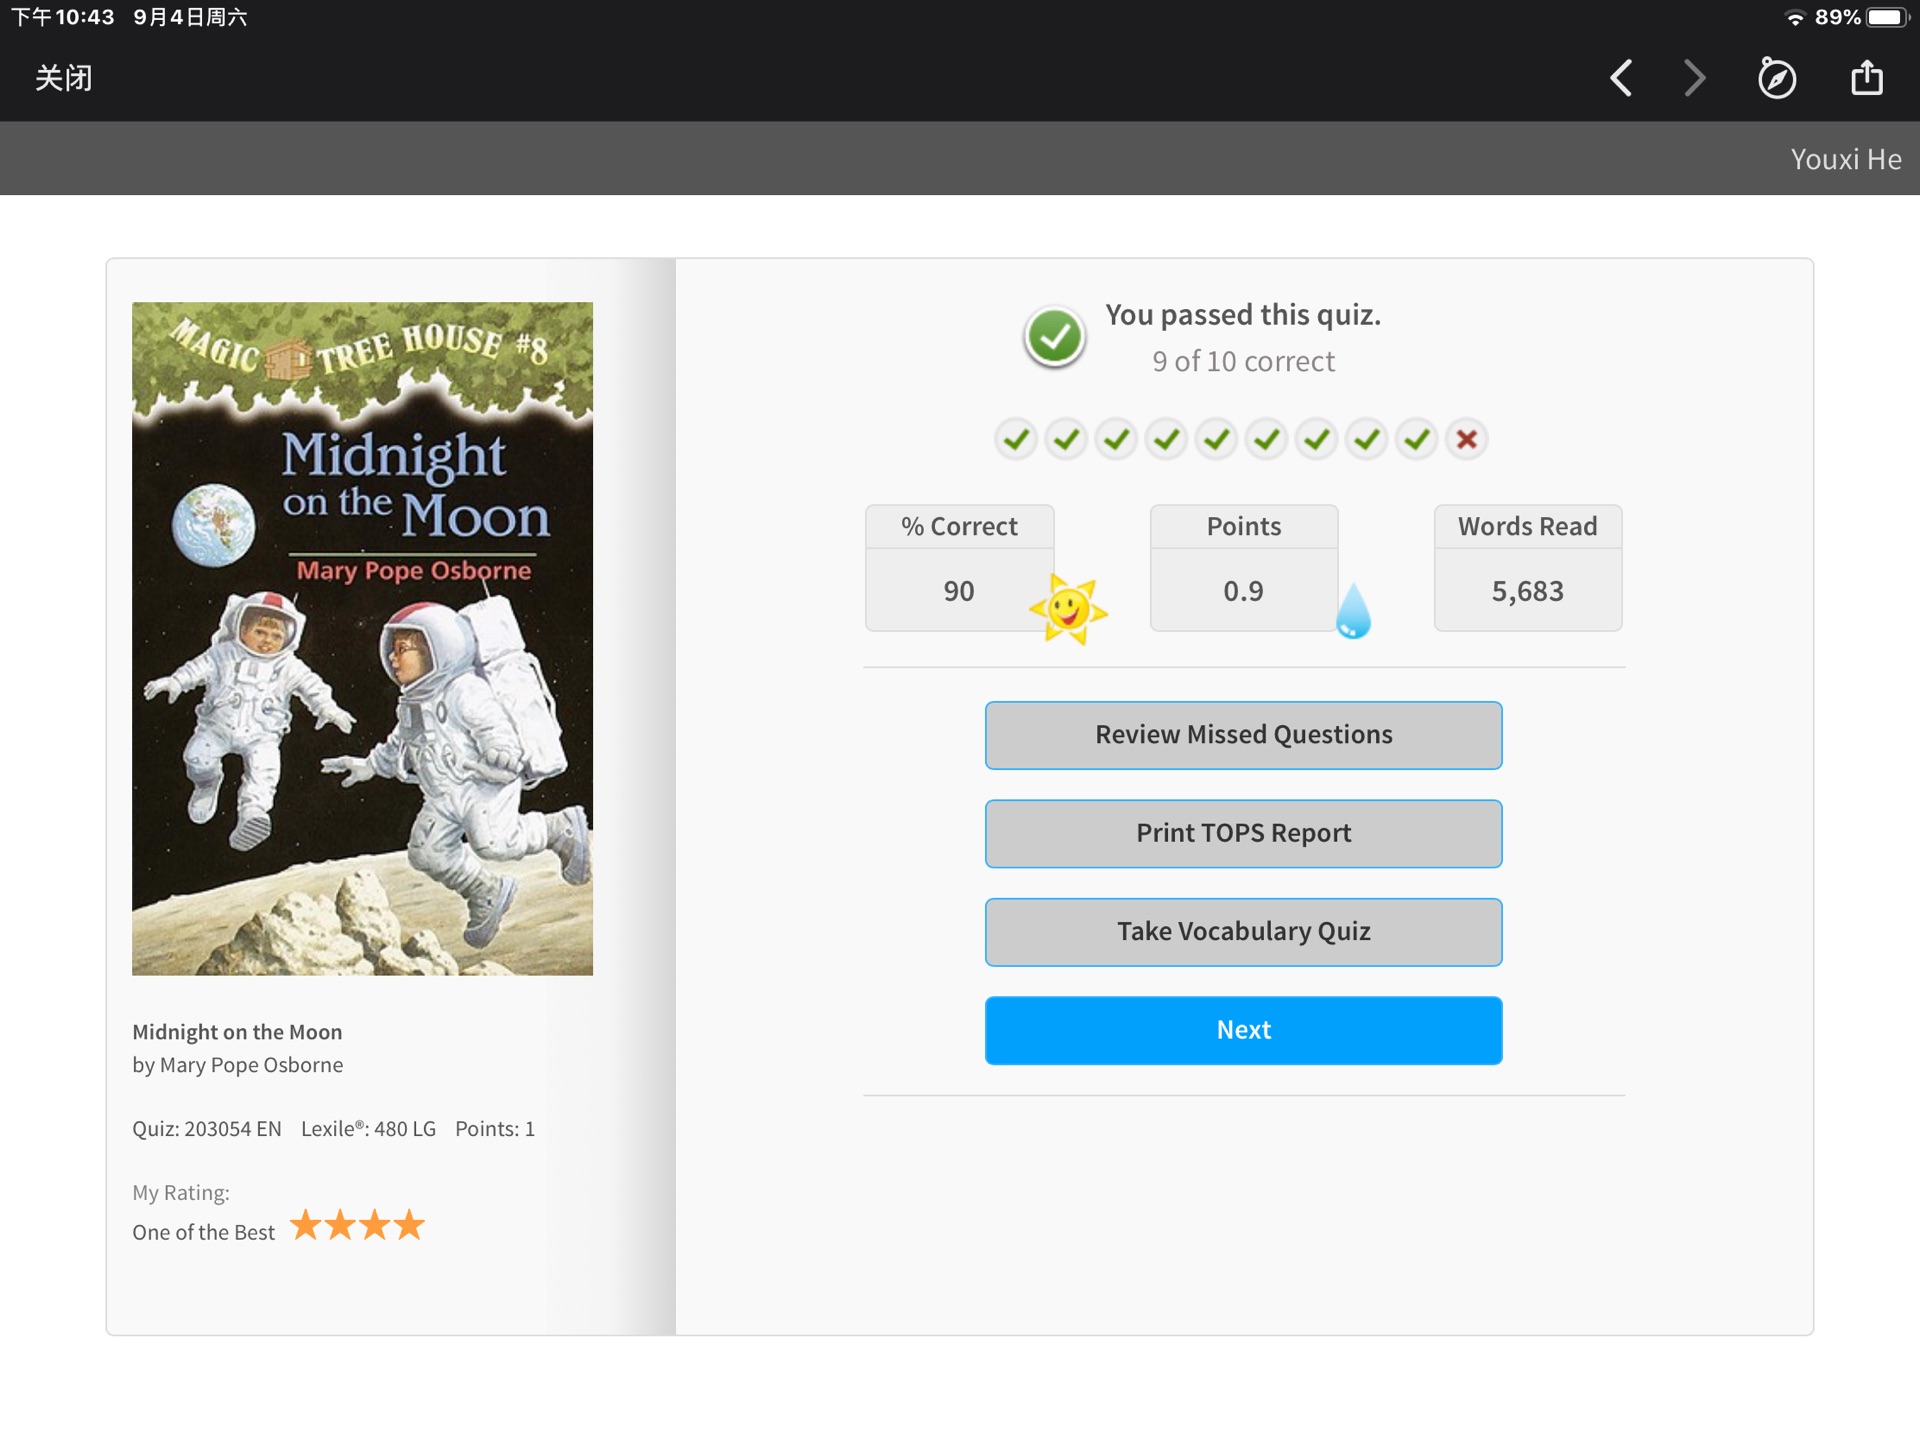Click the first question checkmark
This screenshot has width=1920, height=1440.
1016,439
